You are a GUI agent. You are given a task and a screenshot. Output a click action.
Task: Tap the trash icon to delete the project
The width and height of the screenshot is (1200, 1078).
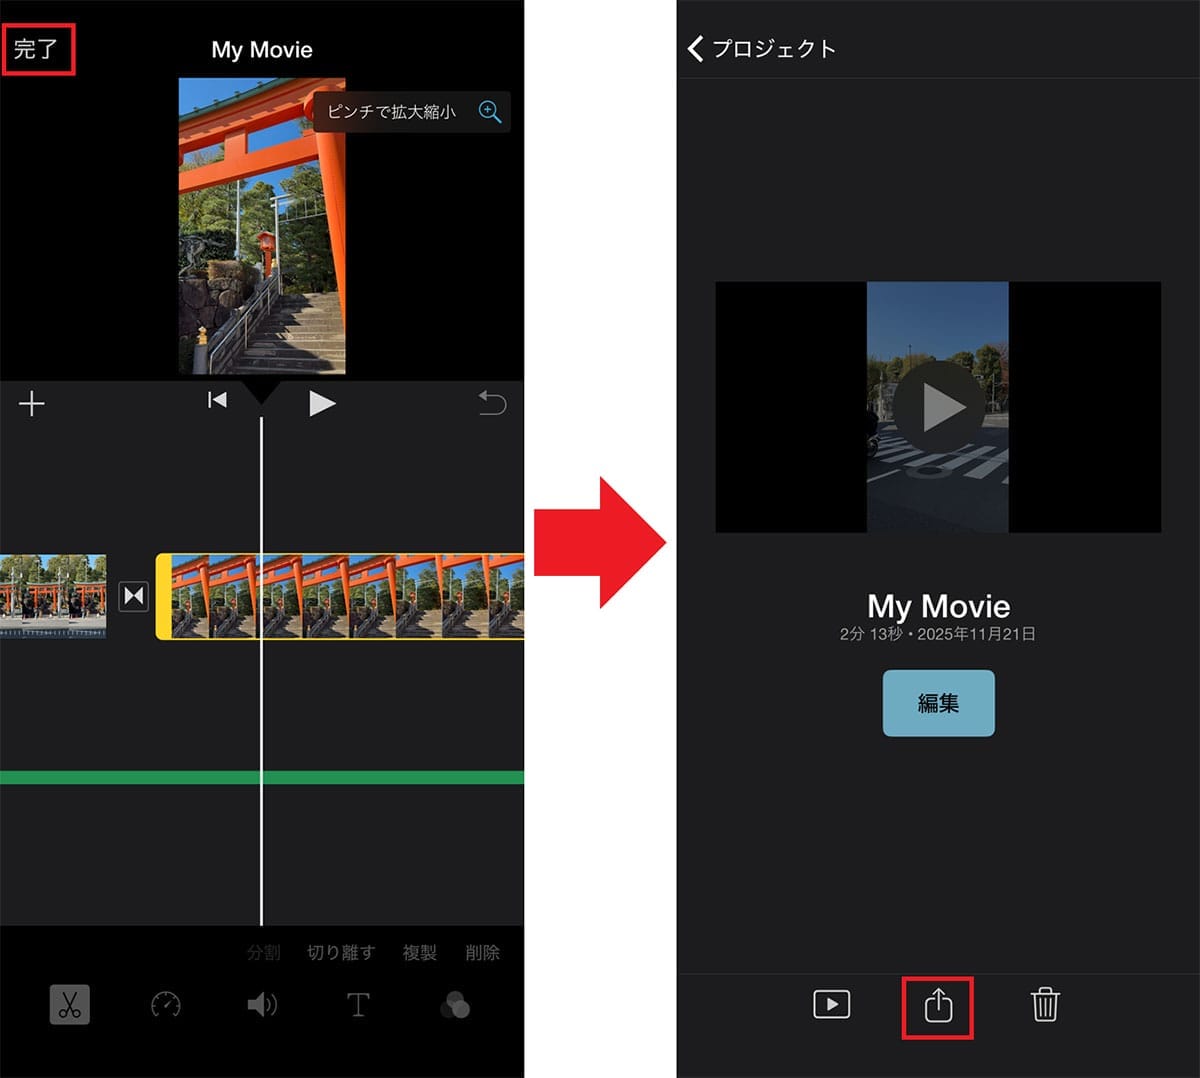pos(1046,1007)
